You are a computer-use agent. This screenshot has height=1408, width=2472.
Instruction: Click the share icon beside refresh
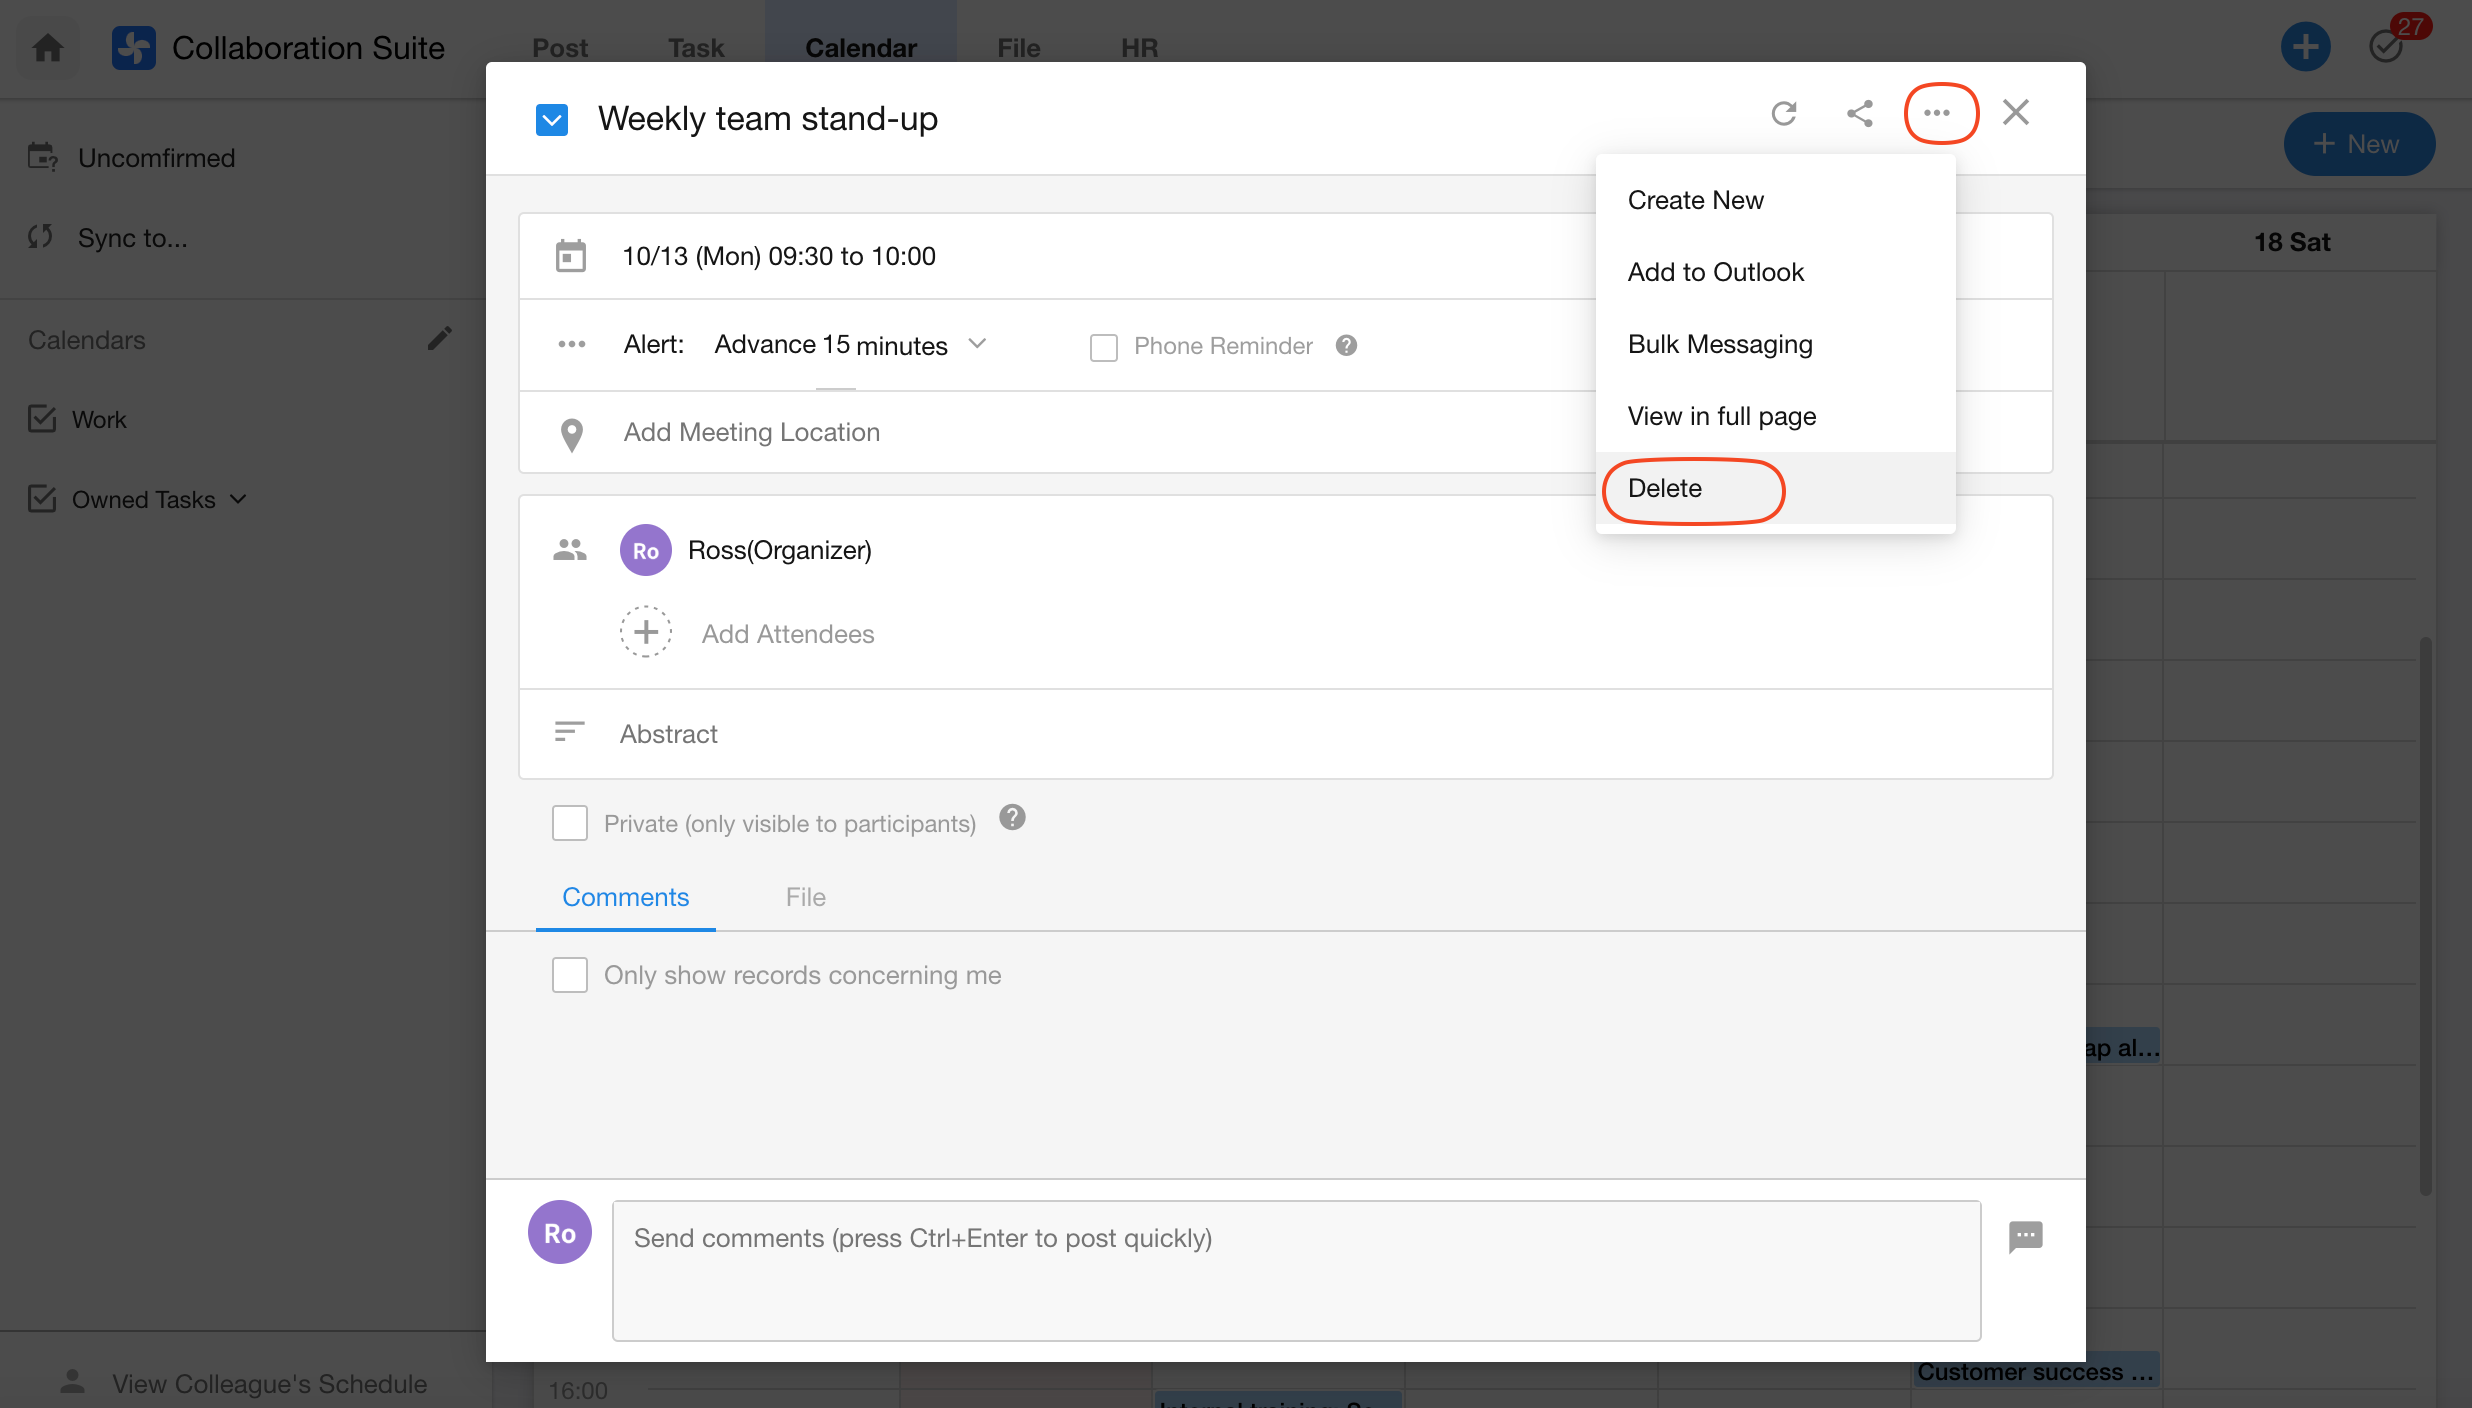pyautogui.click(x=1859, y=114)
